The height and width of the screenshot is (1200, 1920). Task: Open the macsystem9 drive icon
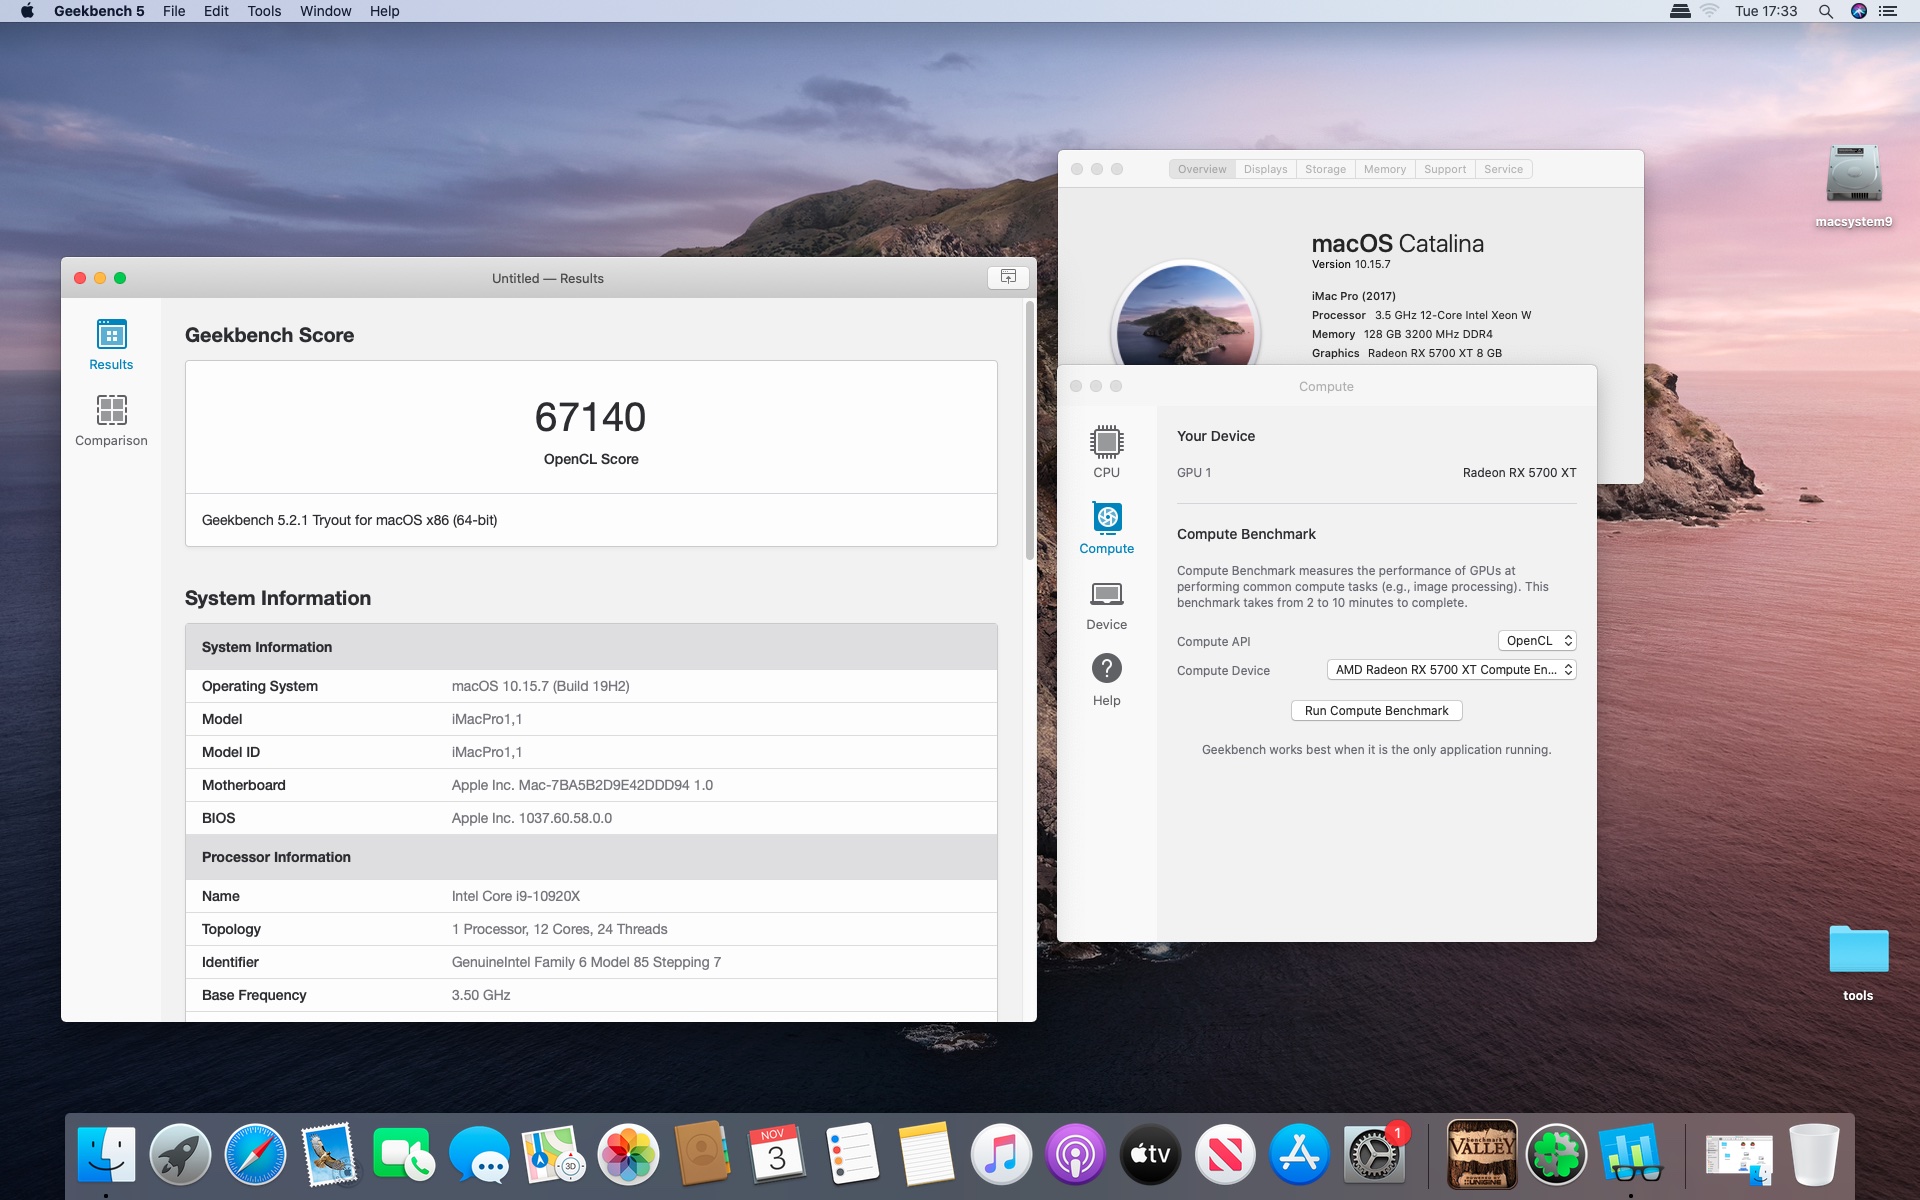click(x=1853, y=176)
